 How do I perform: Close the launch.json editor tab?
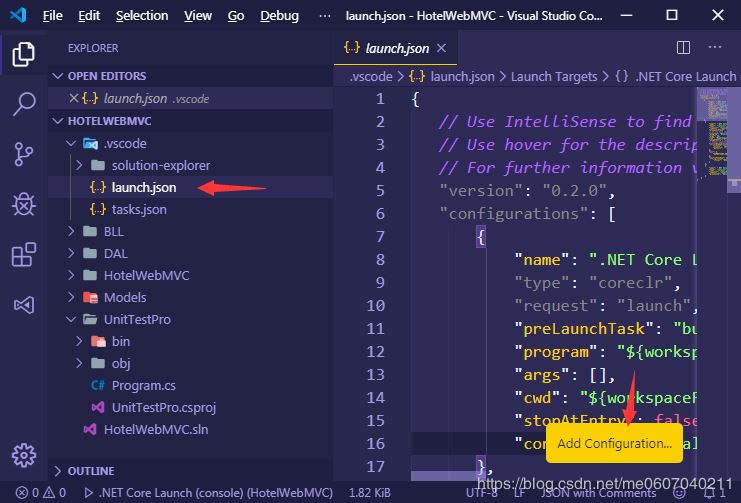(441, 47)
